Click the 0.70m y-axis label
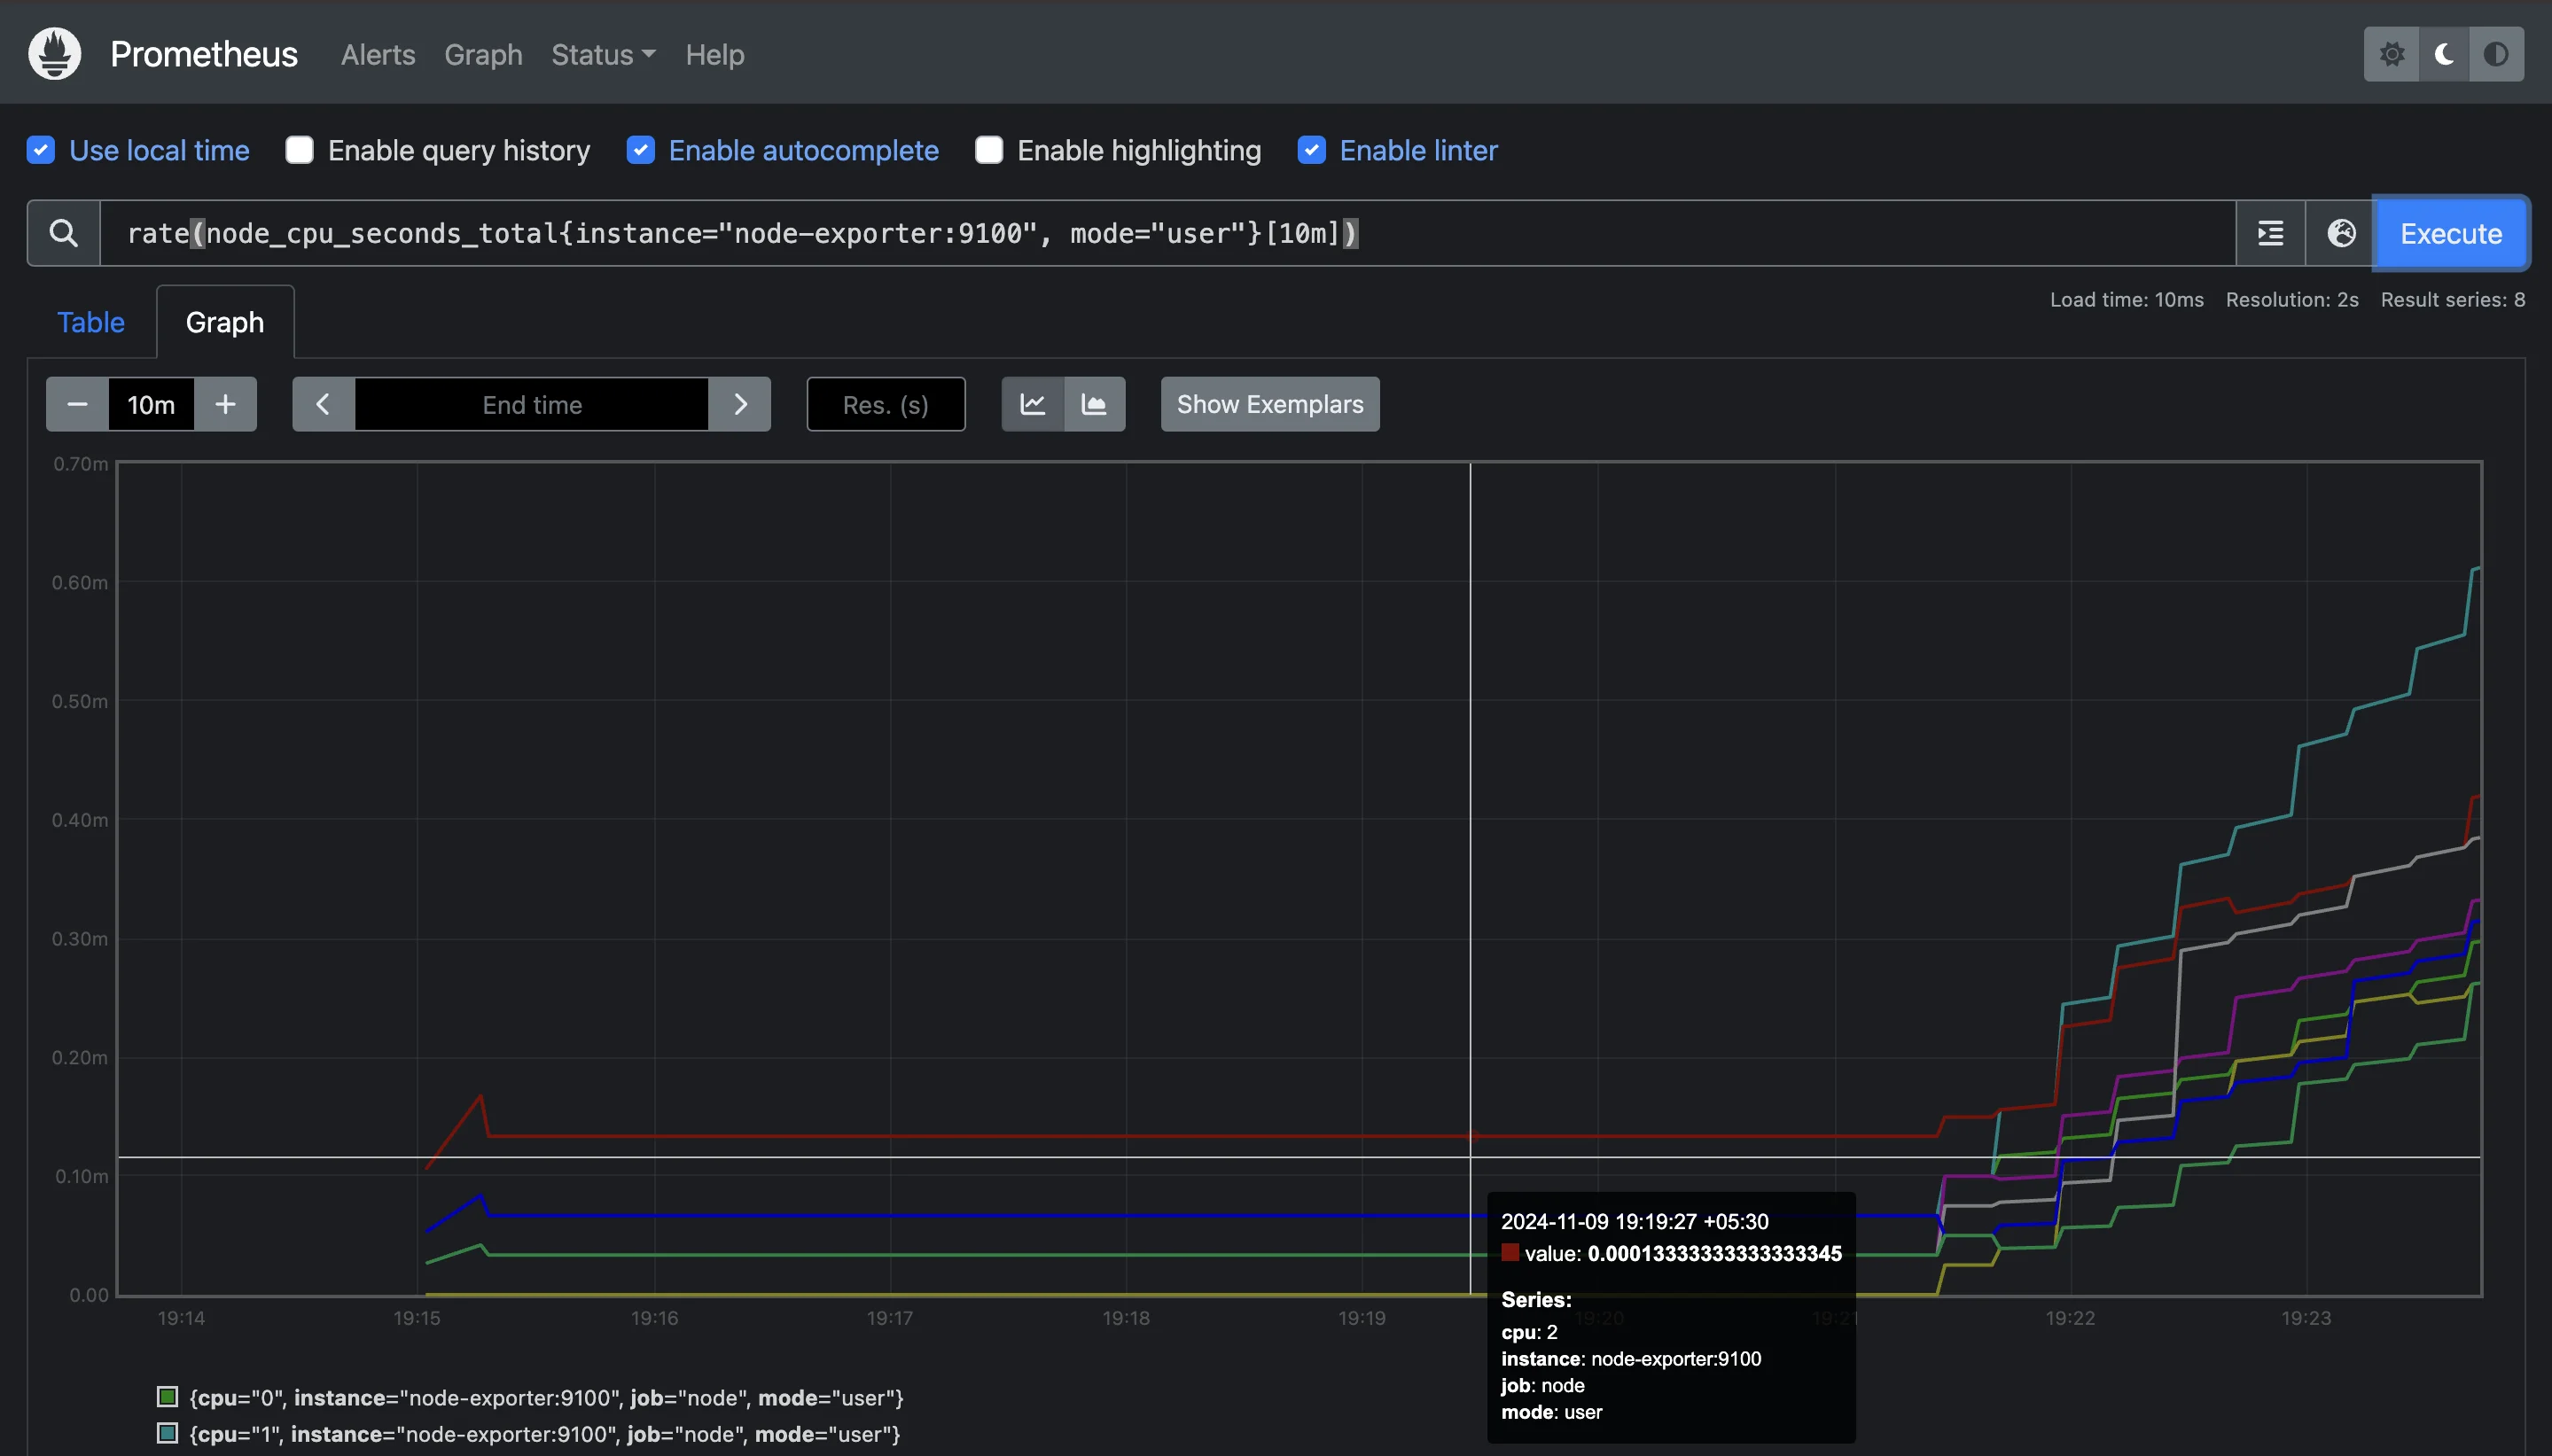The height and width of the screenshot is (1456, 2552). pos(80,464)
